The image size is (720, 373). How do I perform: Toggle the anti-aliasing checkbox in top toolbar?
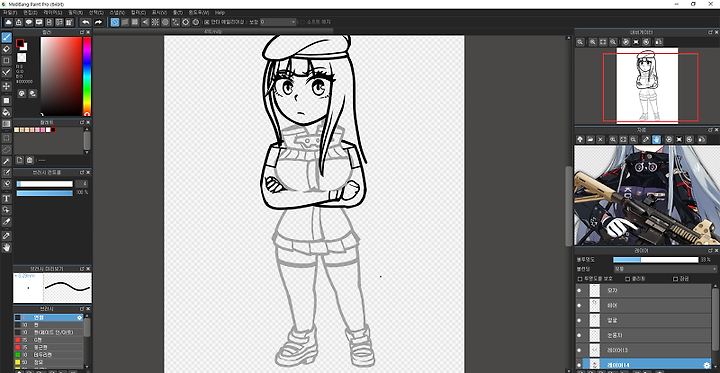tap(206, 22)
